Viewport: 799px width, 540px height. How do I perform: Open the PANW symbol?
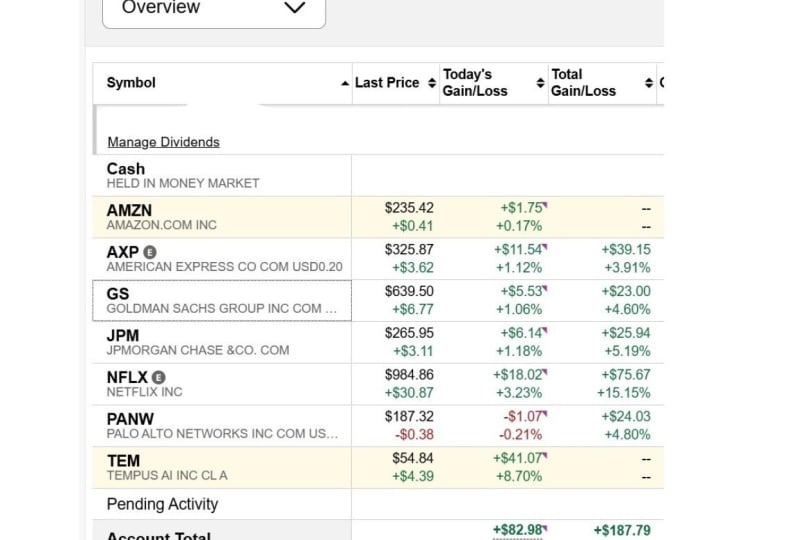130,419
